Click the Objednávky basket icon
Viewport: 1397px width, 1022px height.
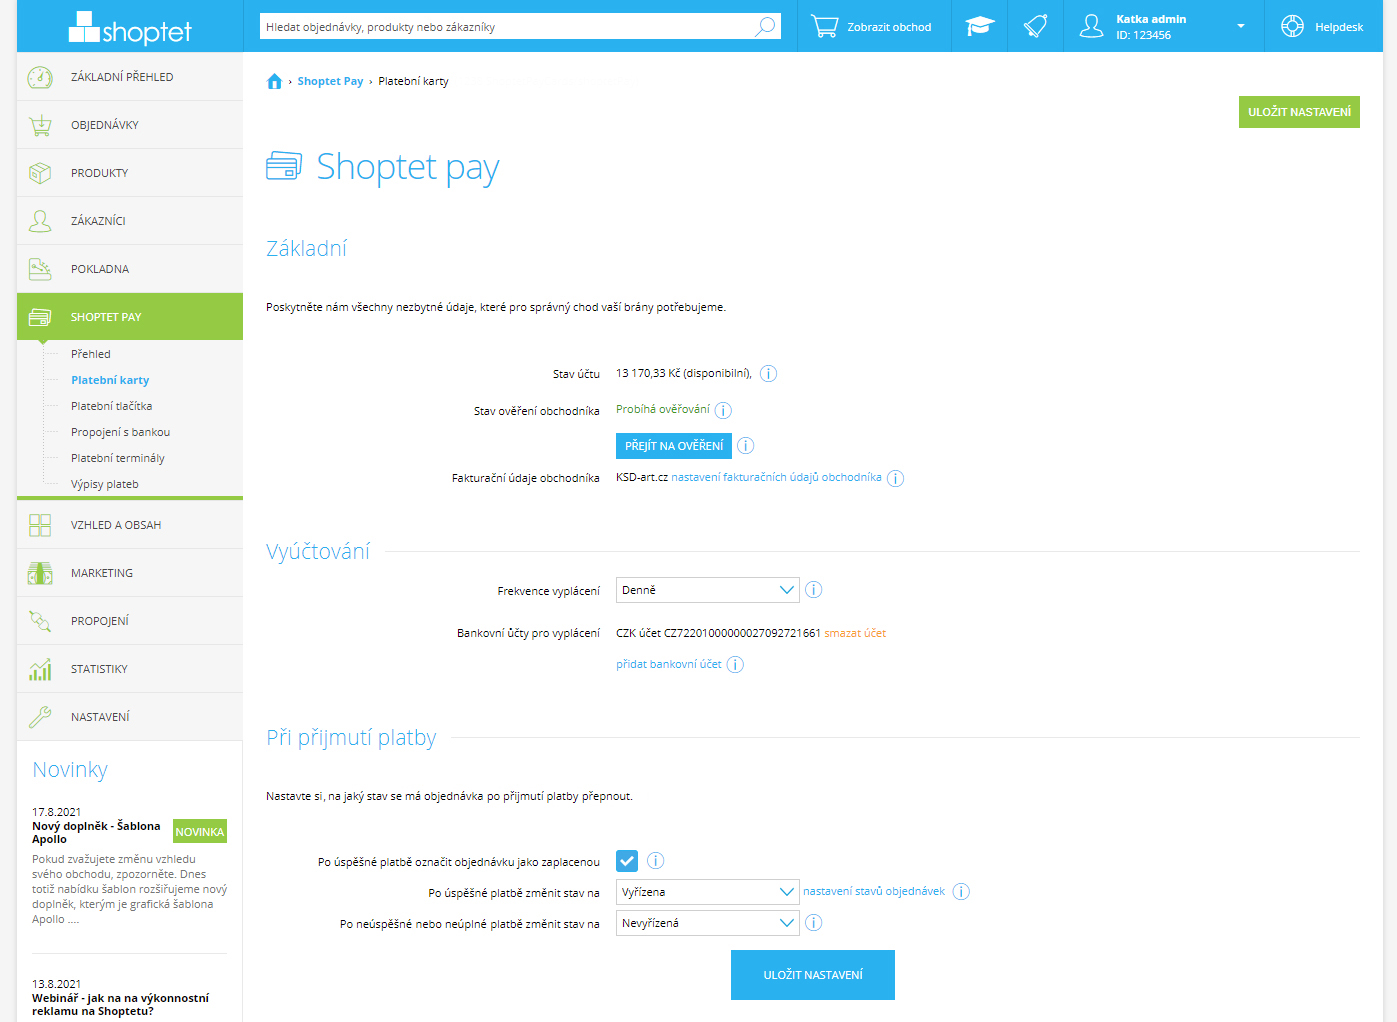40,125
